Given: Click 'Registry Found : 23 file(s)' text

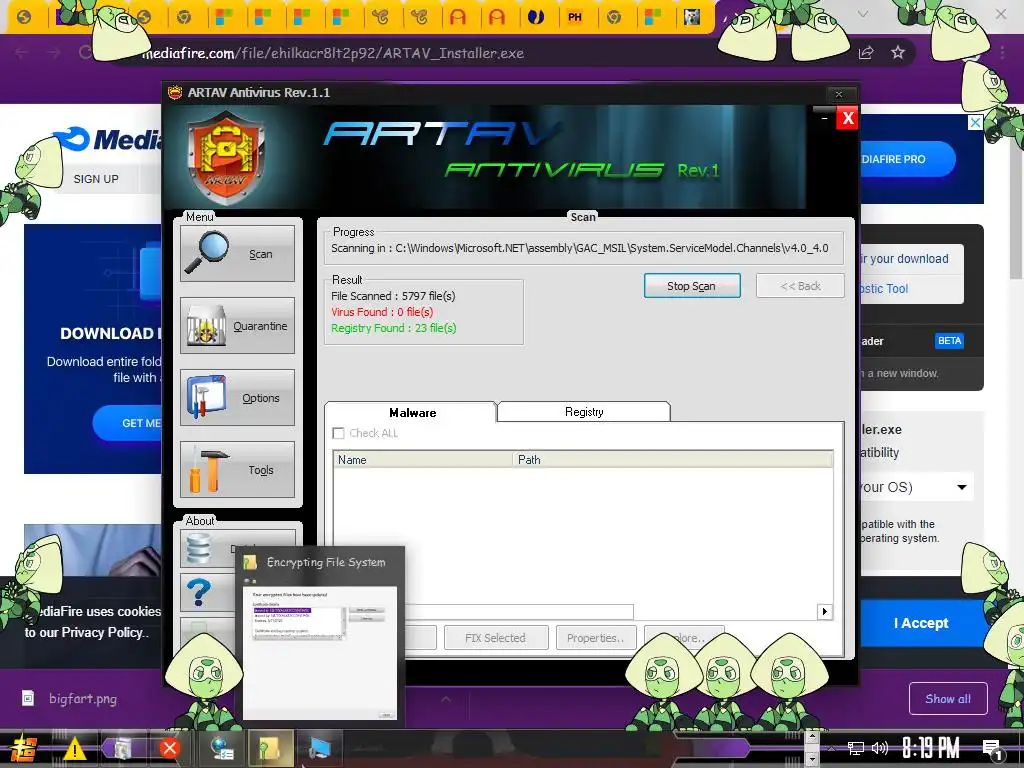Looking at the screenshot, I should 393,328.
